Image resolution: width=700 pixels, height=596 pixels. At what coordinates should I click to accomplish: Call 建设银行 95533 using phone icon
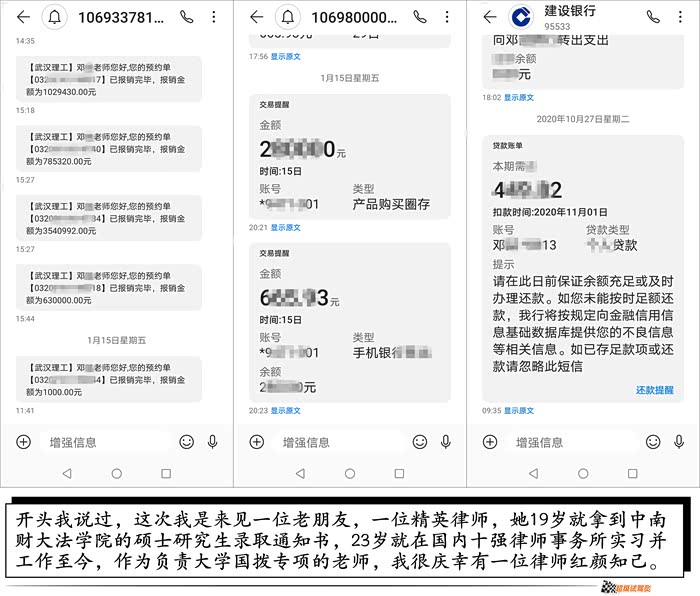[x=653, y=17]
